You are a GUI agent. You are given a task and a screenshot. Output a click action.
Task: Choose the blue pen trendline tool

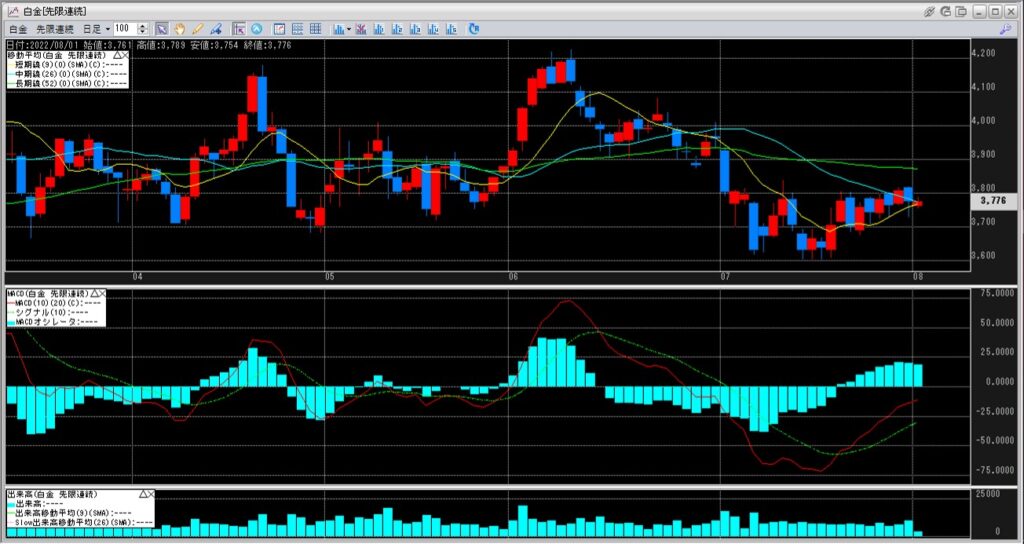click(216, 29)
